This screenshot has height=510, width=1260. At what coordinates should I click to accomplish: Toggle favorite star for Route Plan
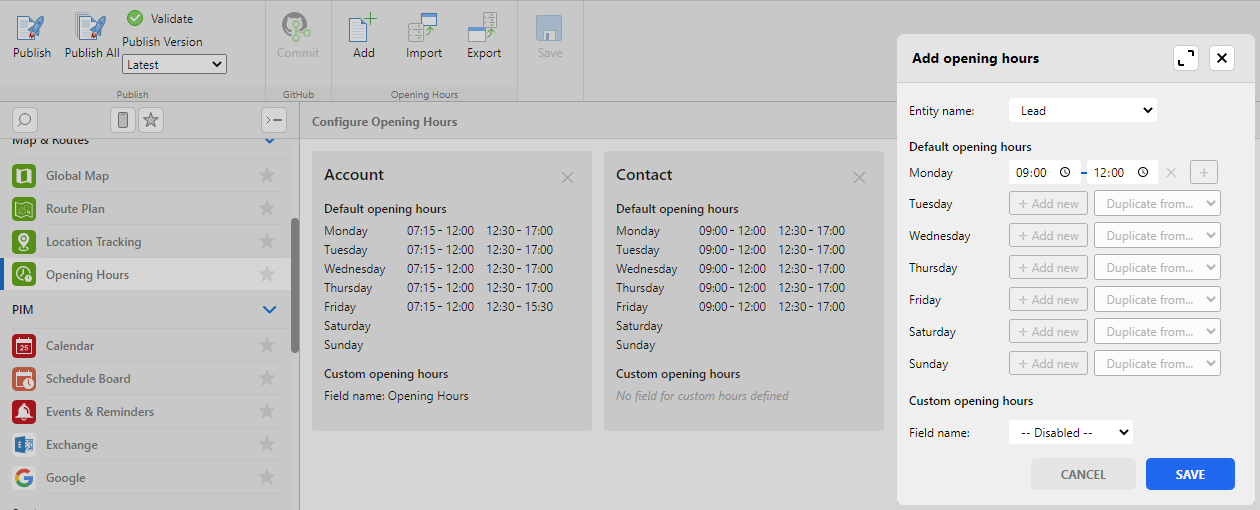(x=267, y=209)
